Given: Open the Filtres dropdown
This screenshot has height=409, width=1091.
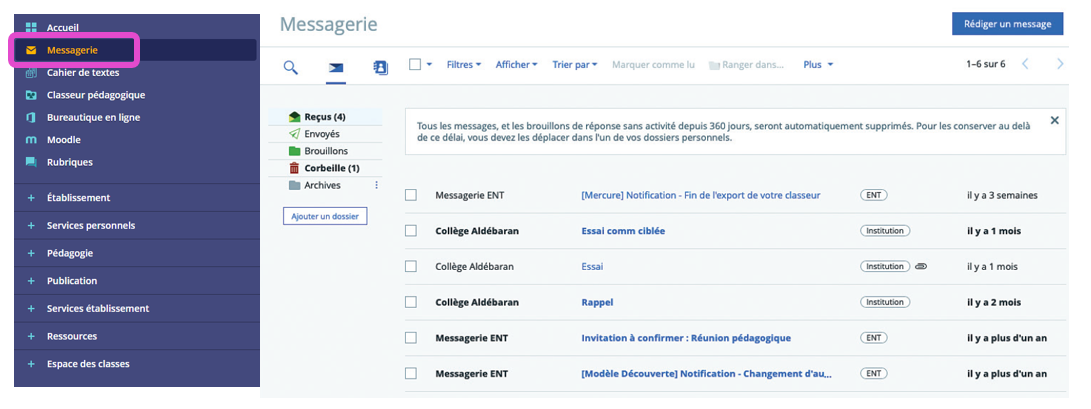Looking at the screenshot, I should [x=463, y=65].
